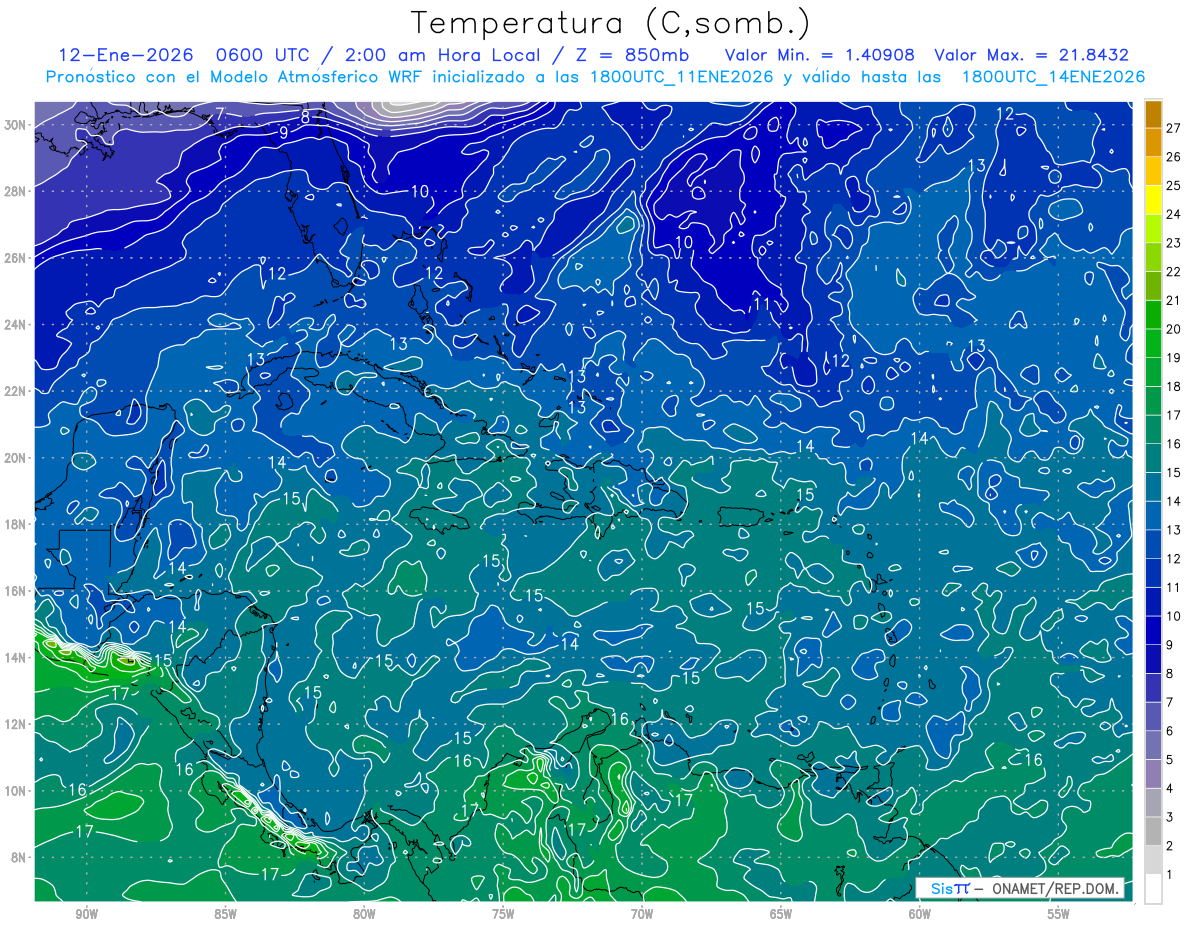1200x927 pixels.
Task: Click the "30N" latitude axis label
Action: click(x=15, y=125)
